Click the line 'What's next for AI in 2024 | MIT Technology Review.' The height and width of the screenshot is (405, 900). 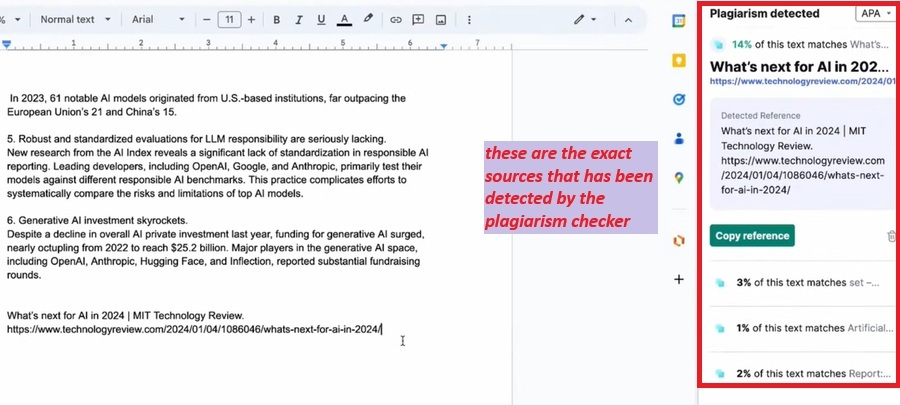click(126, 316)
